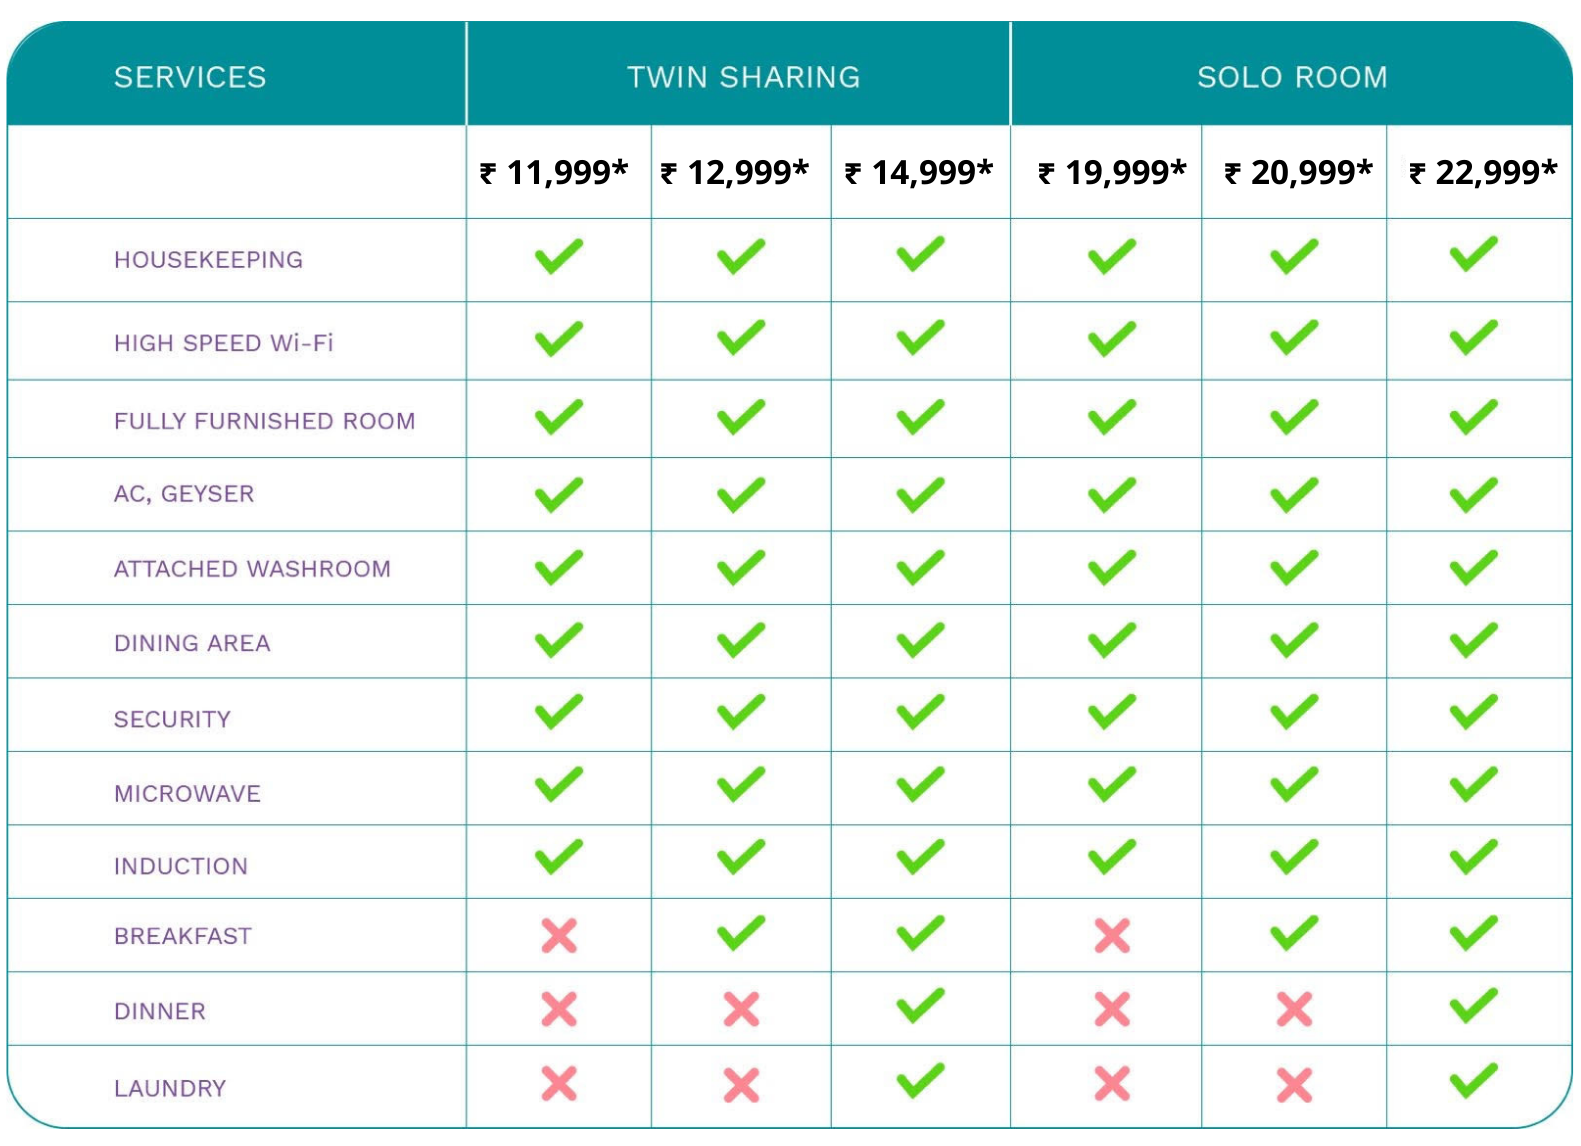The image size is (1581, 1146).
Task: Click the red cross for Dinner under ₹ 20,999
Action: [x=1294, y=1009]
